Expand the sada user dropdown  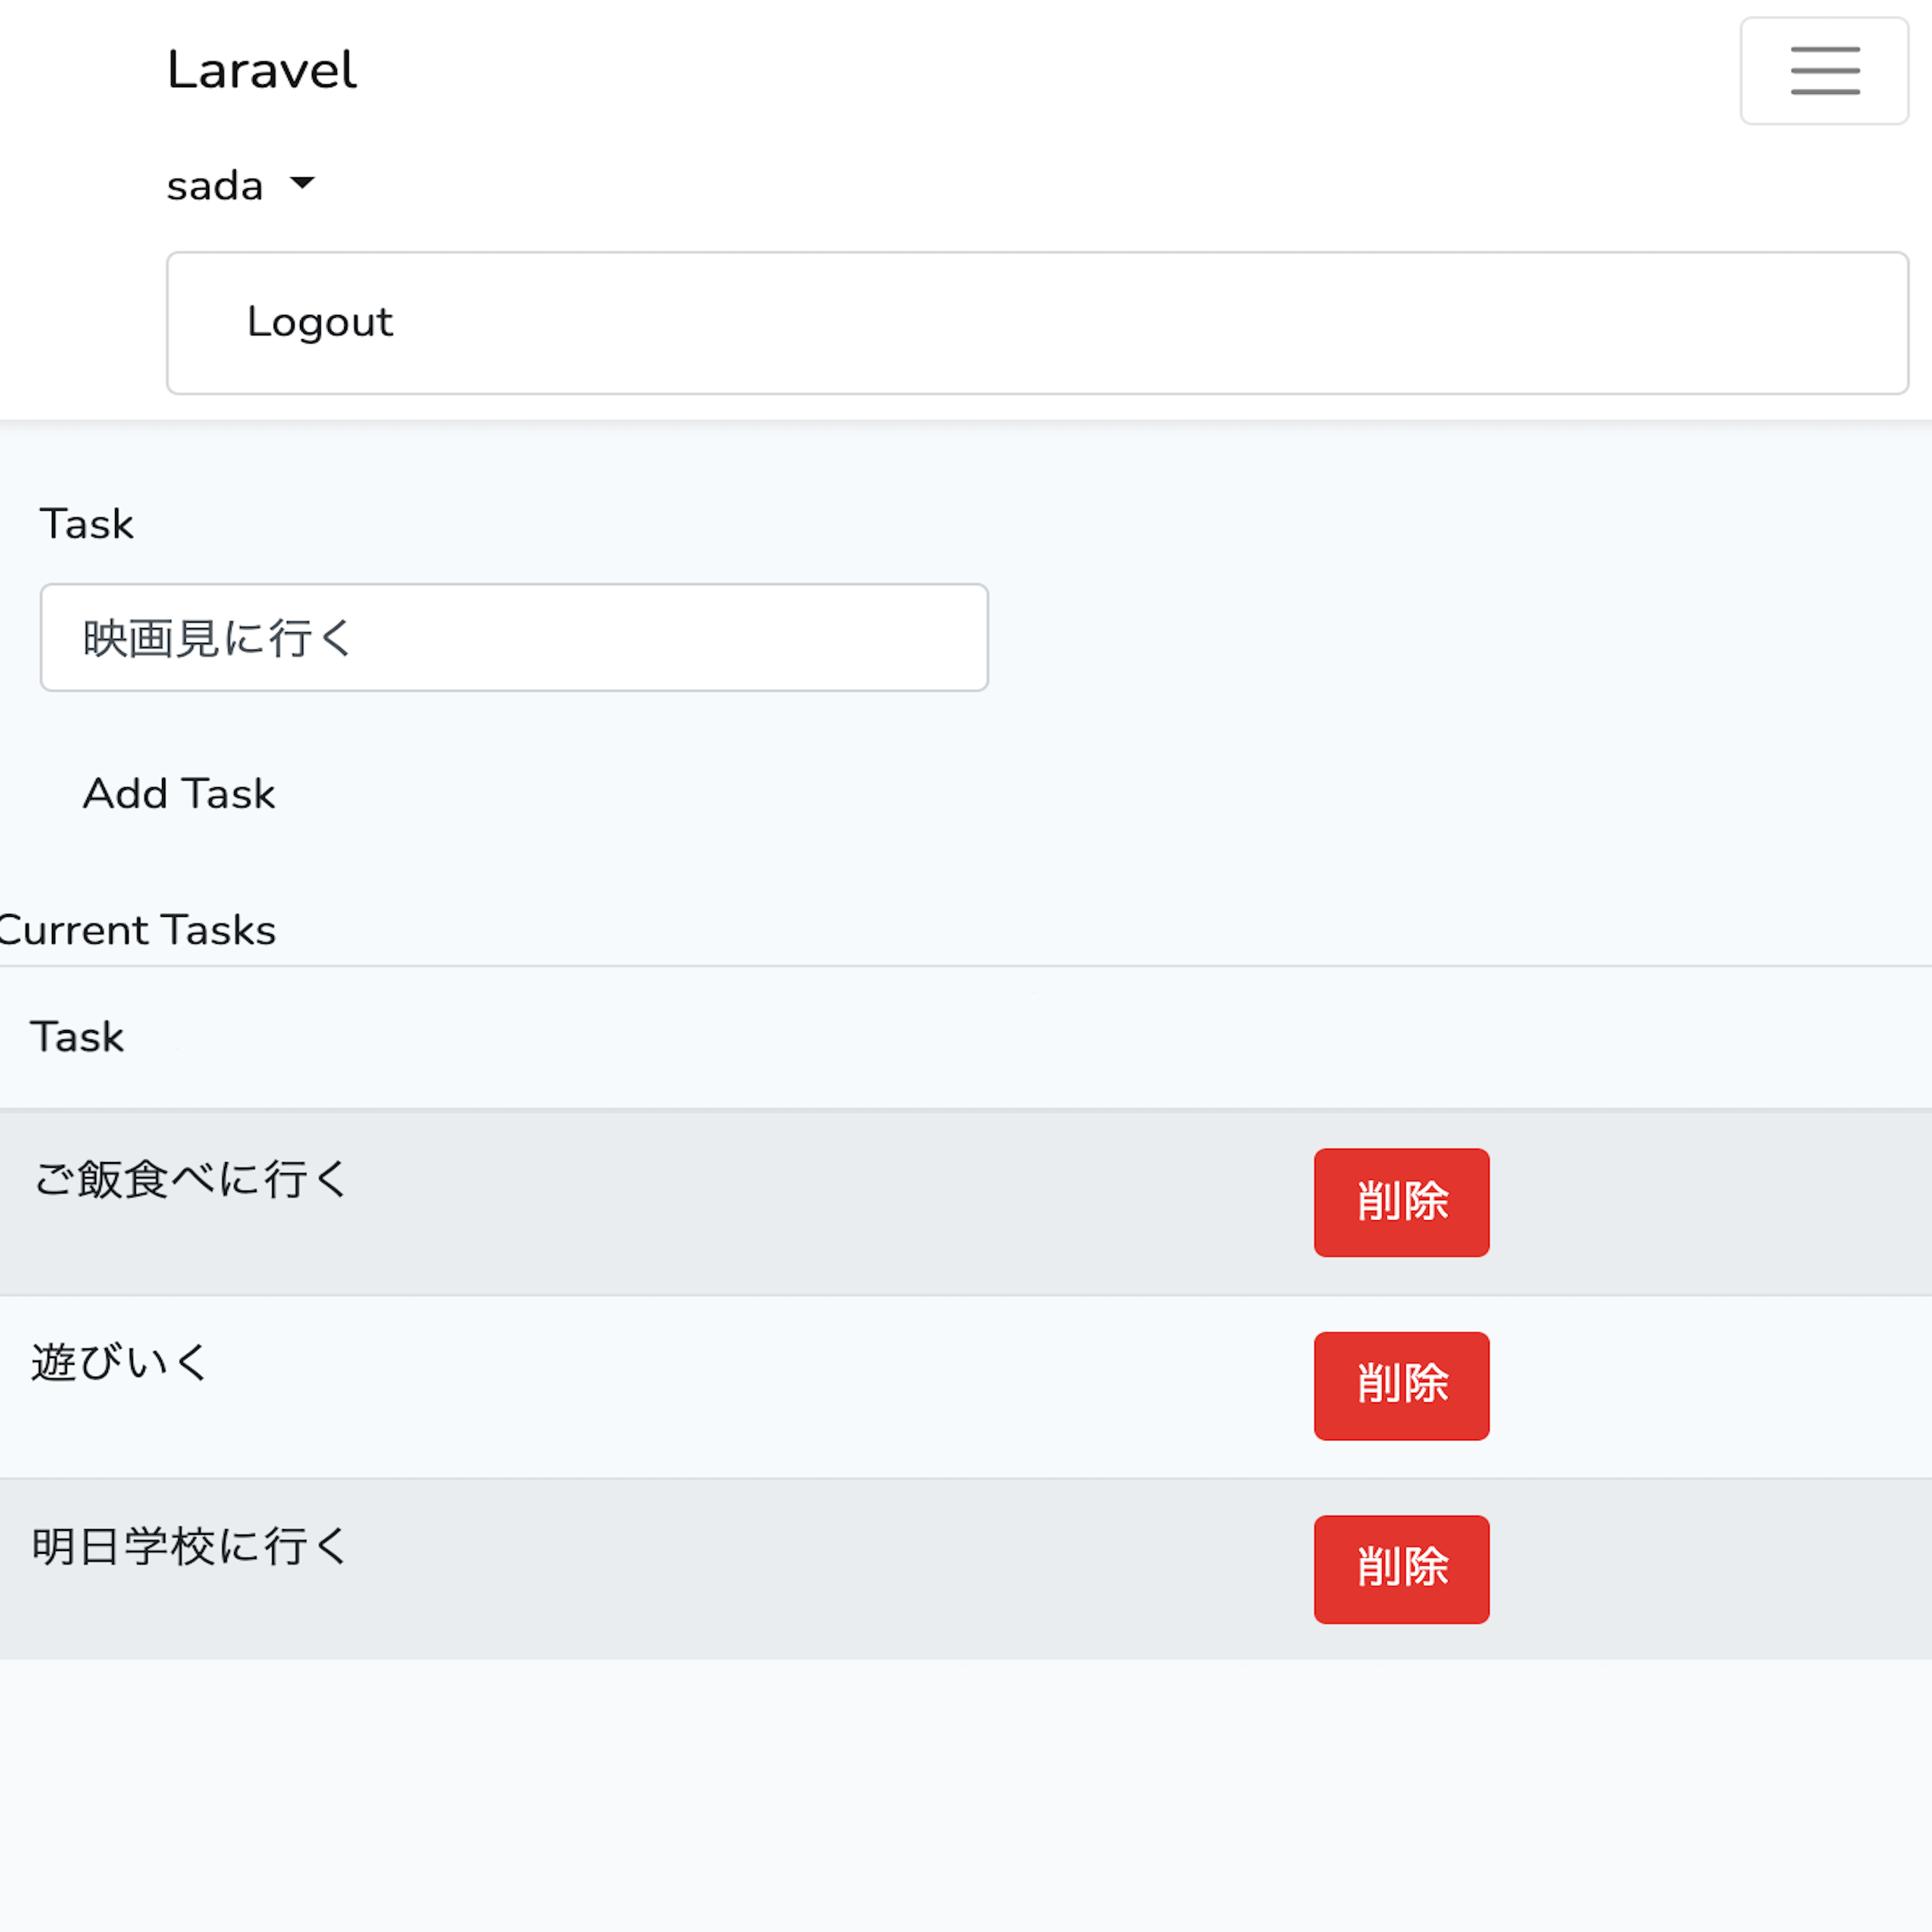point(240,184)
